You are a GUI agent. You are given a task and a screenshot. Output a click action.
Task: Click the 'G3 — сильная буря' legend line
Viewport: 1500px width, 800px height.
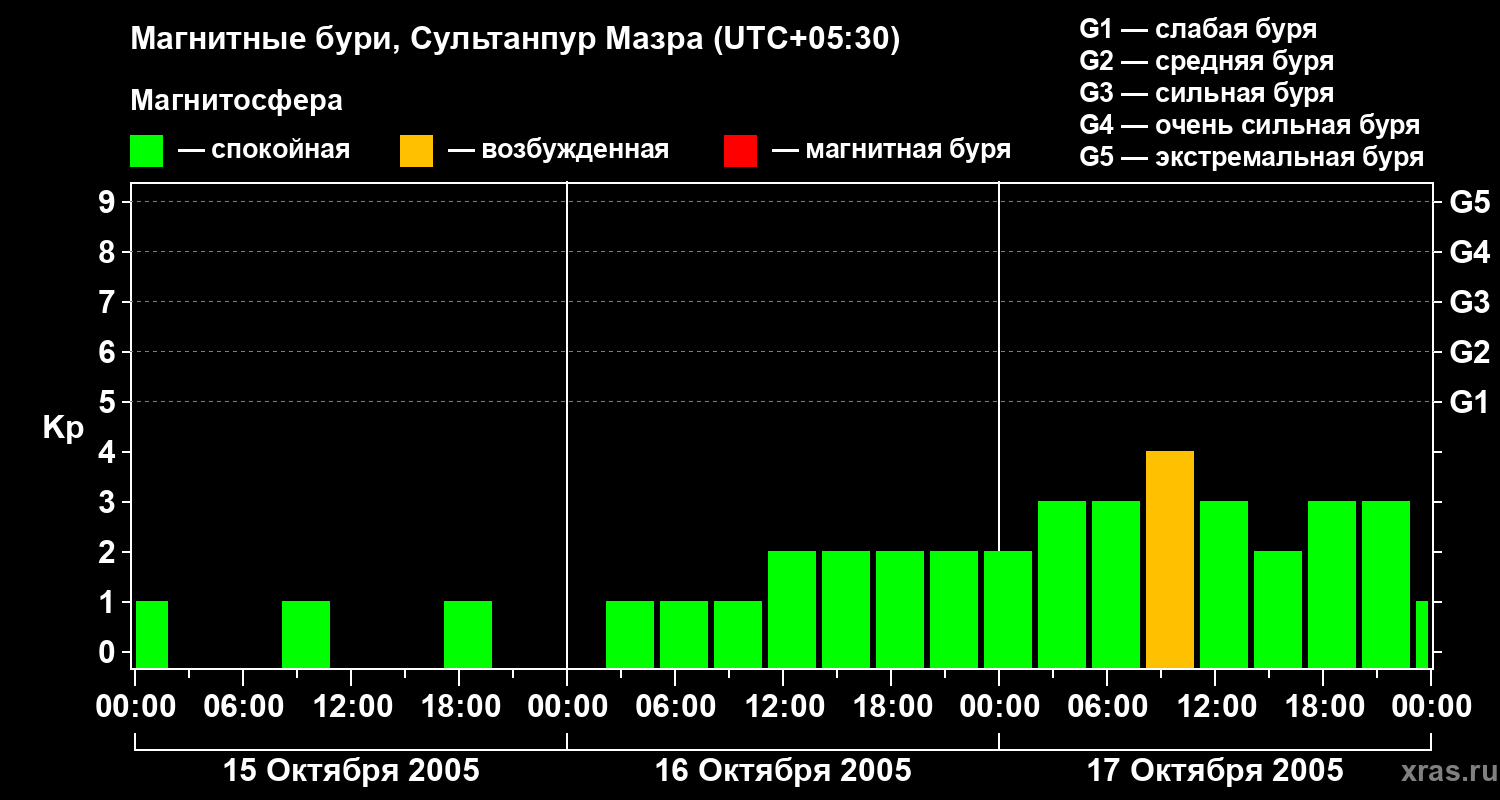(1207, 93)
